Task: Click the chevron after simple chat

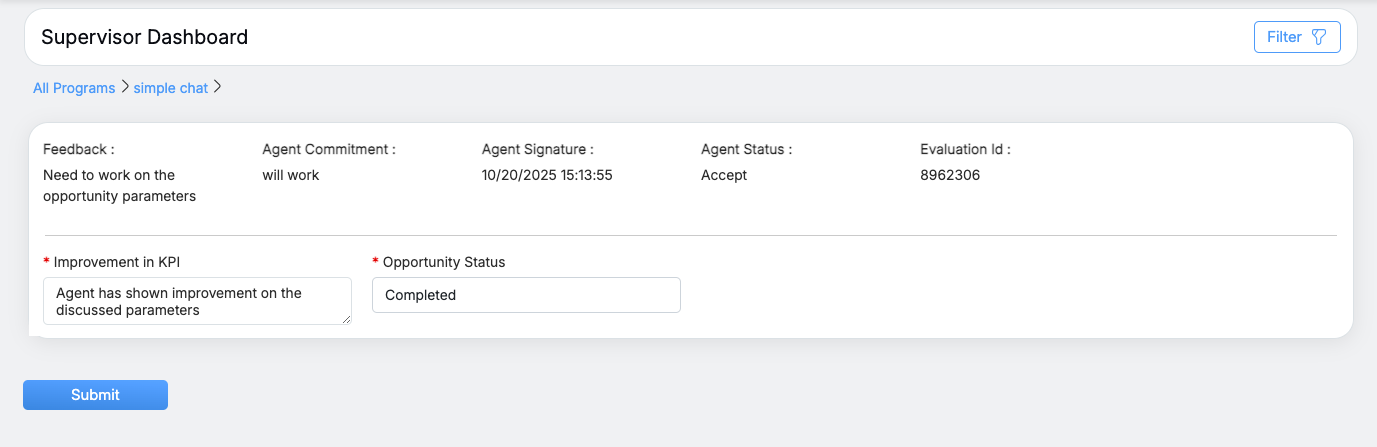Action: tap(218, 87)
